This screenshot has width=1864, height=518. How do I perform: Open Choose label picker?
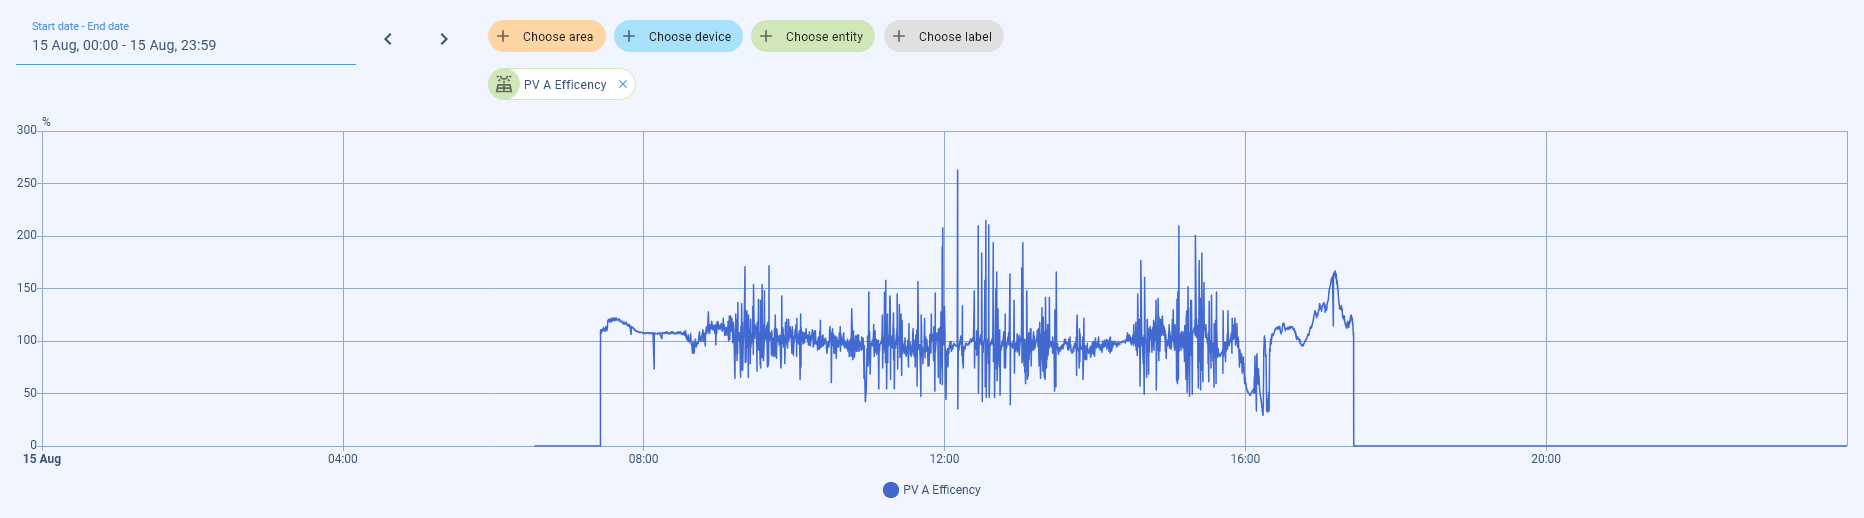954,37
